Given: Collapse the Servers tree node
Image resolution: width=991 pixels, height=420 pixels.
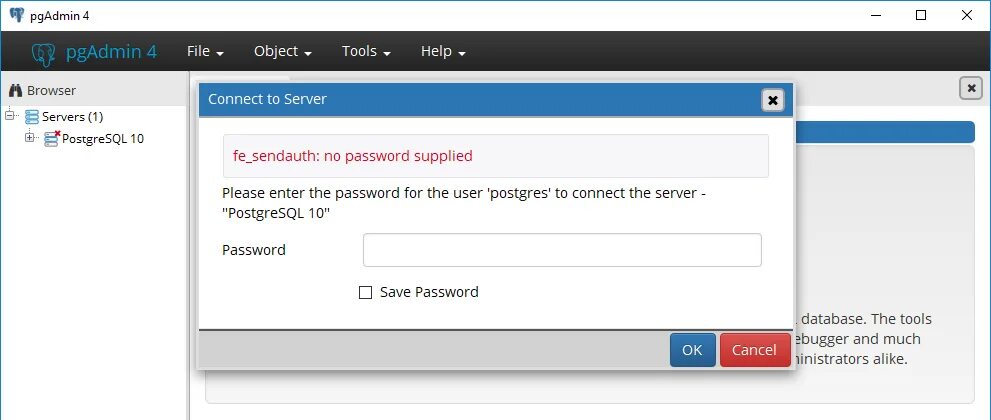Looking at the screenshot, I should coord(11,116).
